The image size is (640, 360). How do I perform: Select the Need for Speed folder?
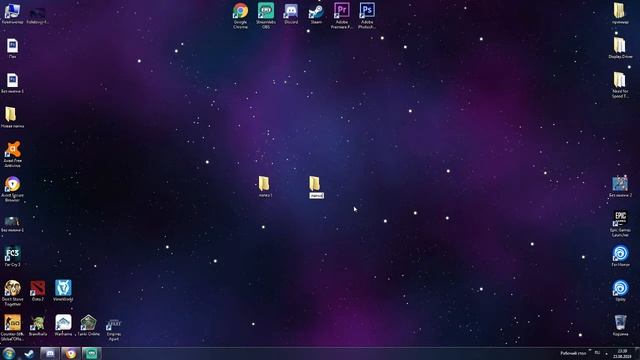click(x=620, y=85)
